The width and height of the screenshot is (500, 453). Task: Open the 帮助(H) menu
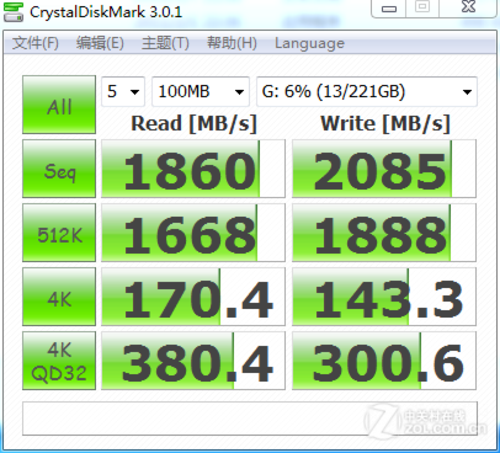232,43
